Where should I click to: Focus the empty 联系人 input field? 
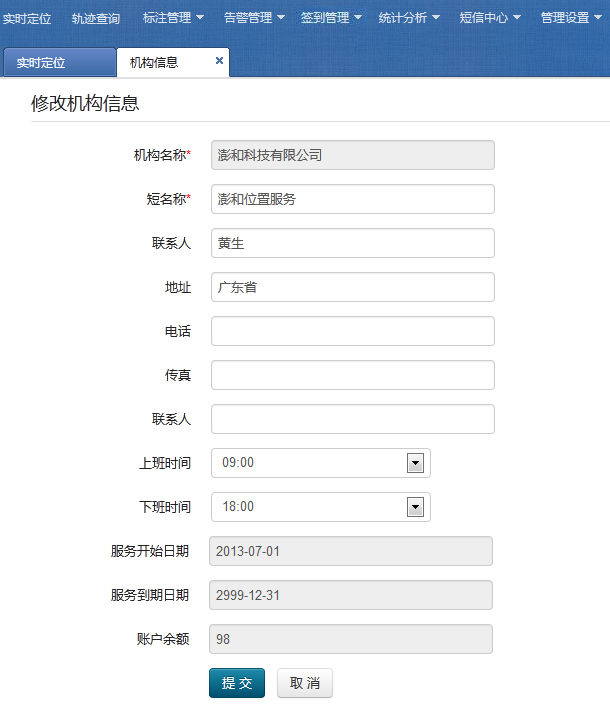pos(352,419)
